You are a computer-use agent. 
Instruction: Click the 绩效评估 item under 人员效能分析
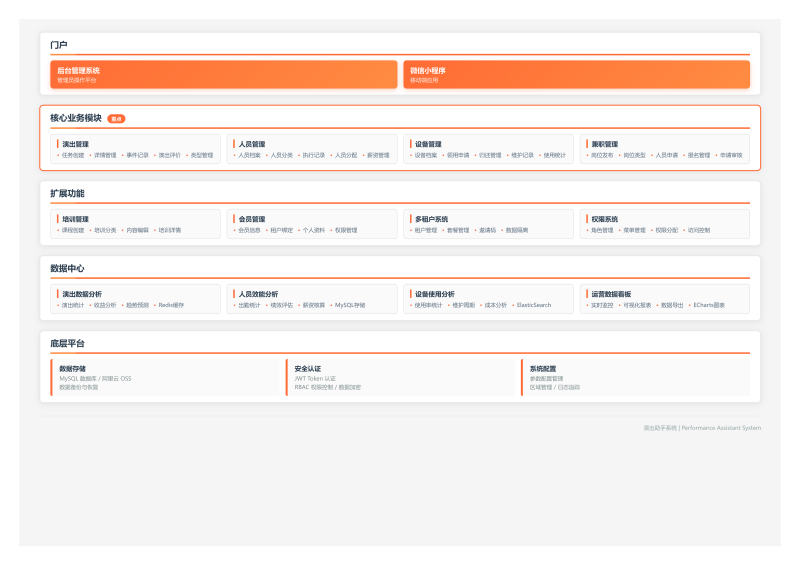click(282, 305)
